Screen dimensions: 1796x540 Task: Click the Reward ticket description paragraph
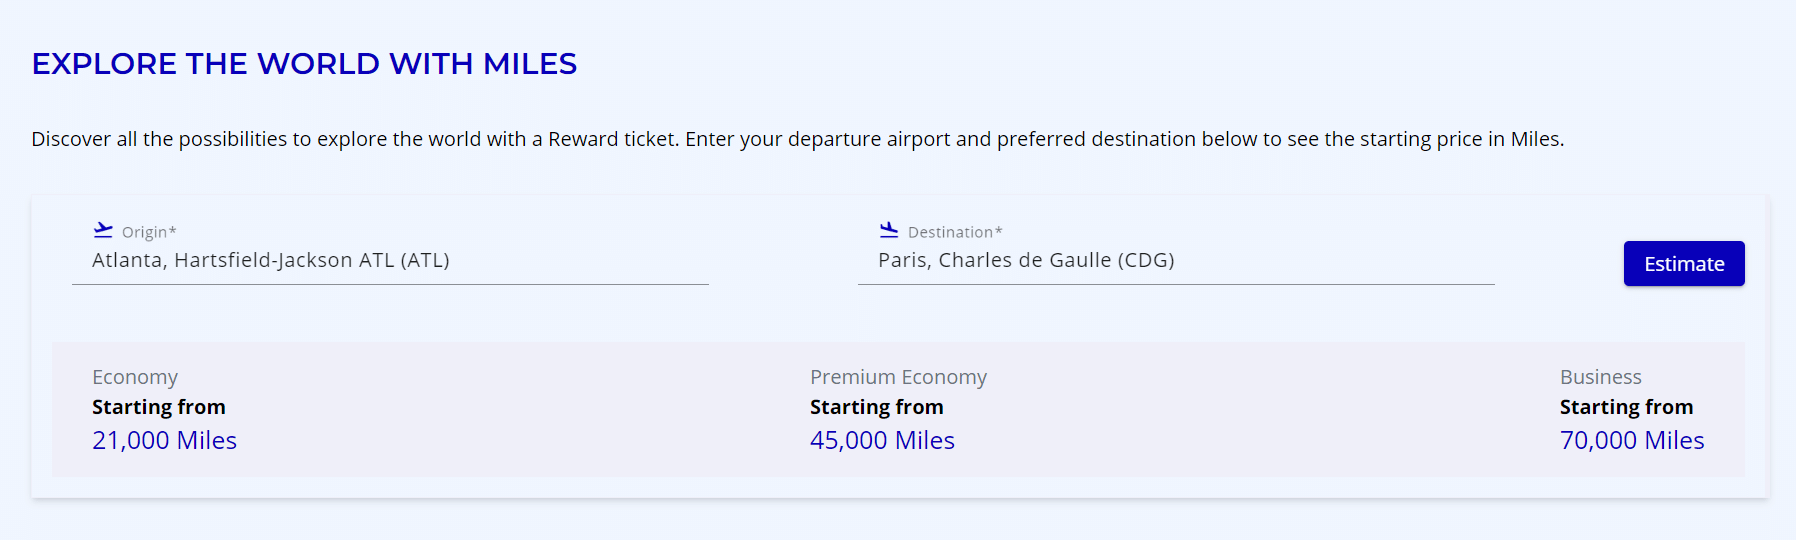click(797, 139)
